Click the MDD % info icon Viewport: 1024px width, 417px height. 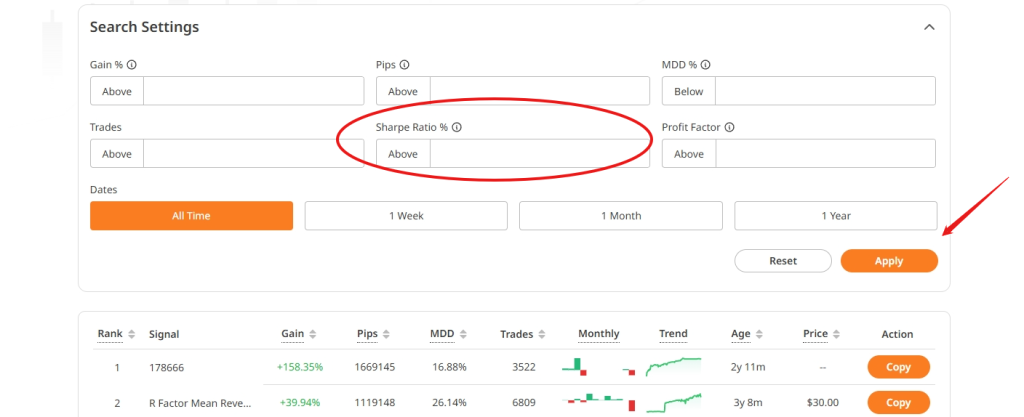click(705, 65)
